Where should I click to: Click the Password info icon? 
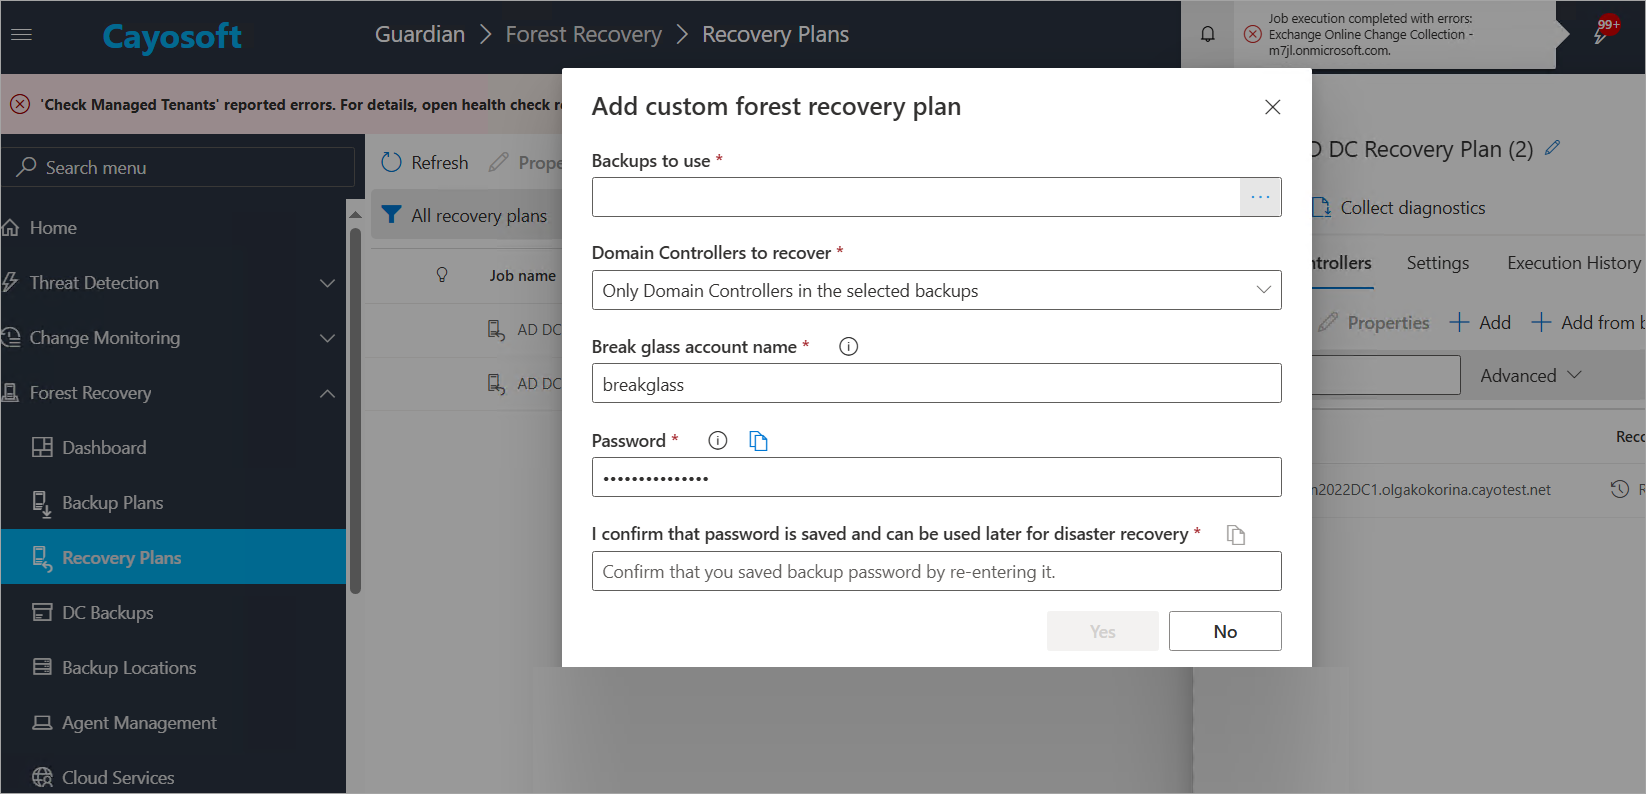(x=717, y=441)
